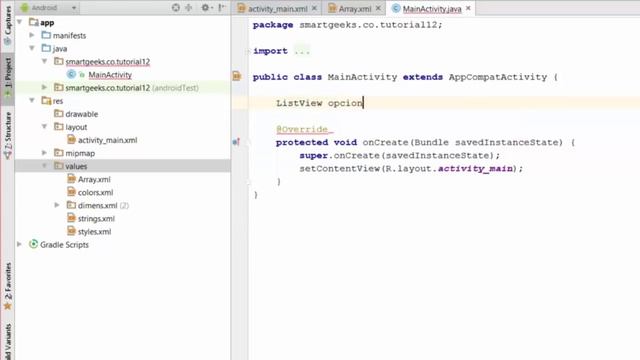Image resolution: width=640 pixels, height=360 pixels.
Task: Click the strings.xml file icon
Action: 71,218
